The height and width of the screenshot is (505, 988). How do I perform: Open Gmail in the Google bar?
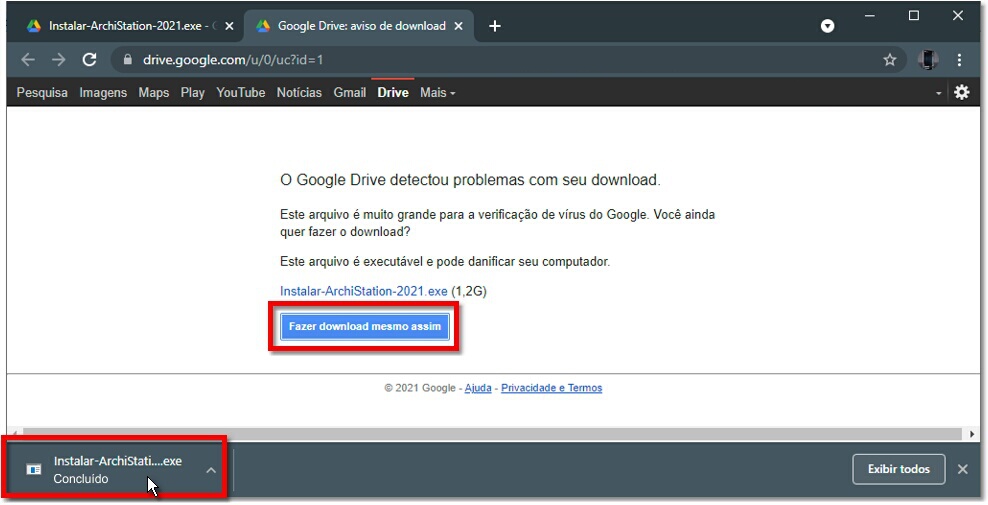(x=350, y=93)
